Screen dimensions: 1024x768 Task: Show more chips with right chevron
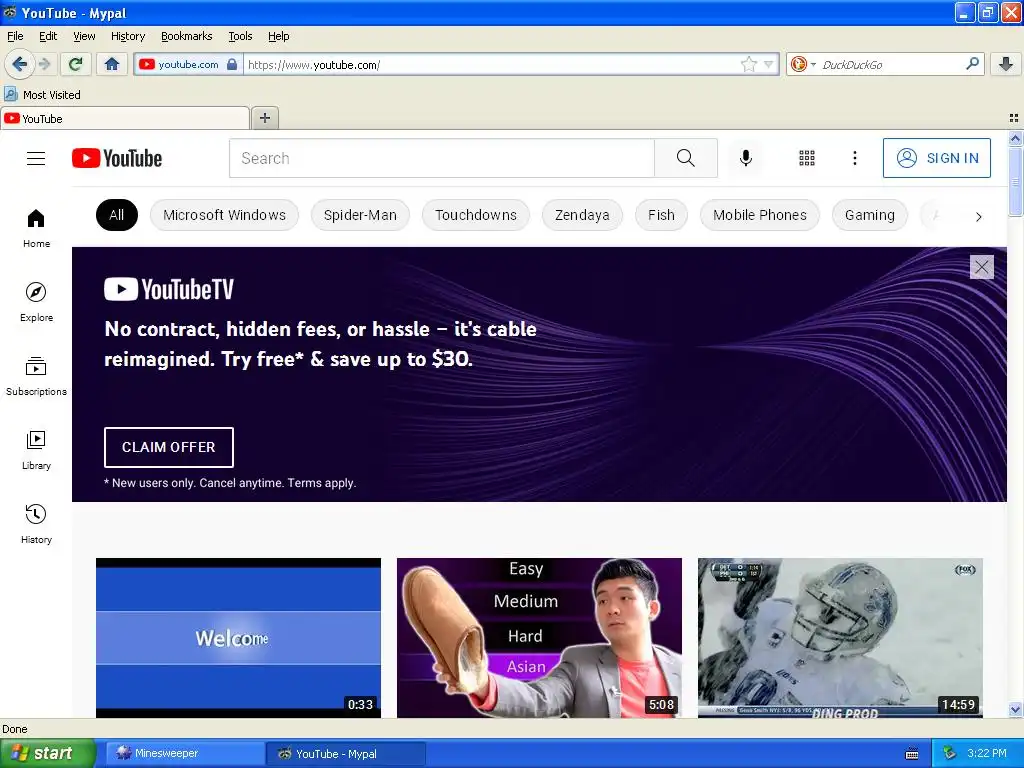tap(978, 217)
